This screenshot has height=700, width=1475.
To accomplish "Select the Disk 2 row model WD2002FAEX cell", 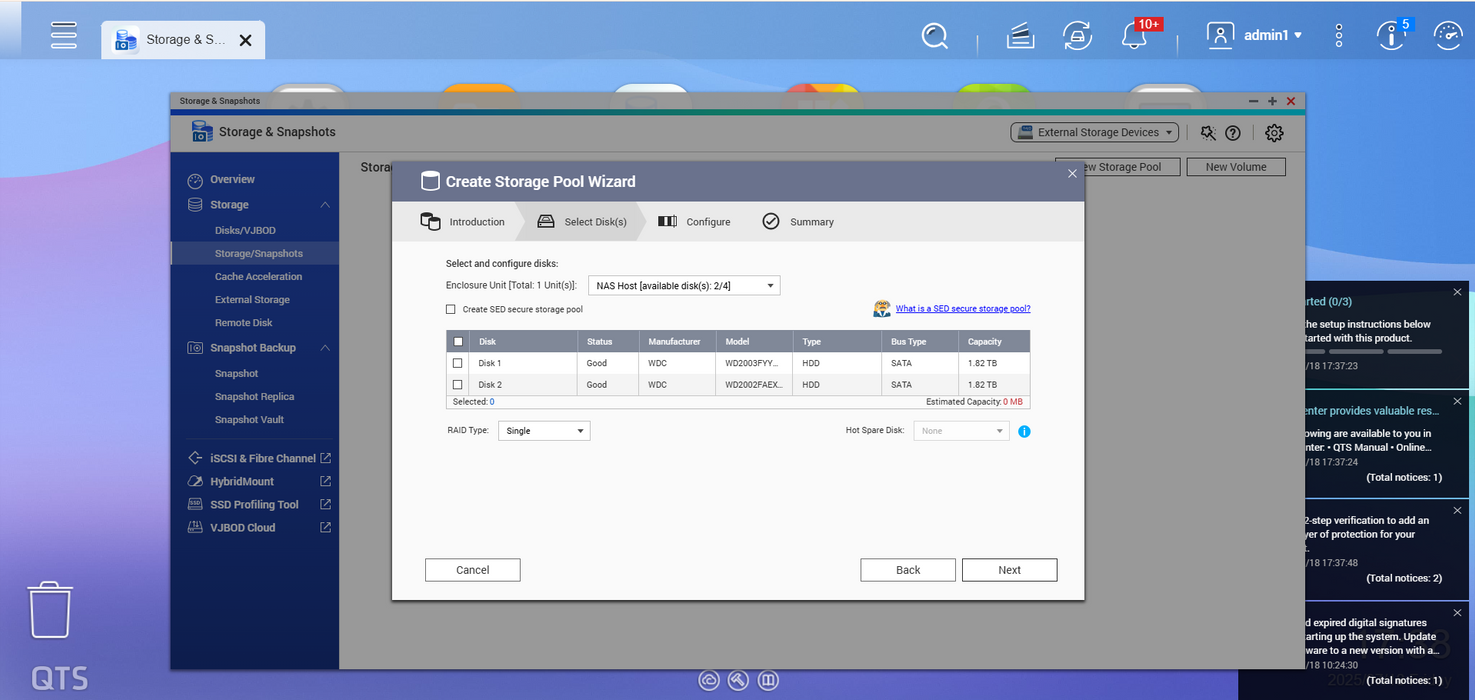I will click(x=754, y=385).
